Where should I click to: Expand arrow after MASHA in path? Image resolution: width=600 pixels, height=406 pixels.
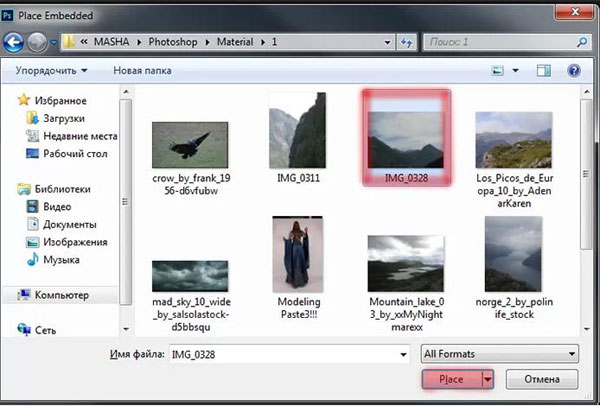click(x=139, y=42)
